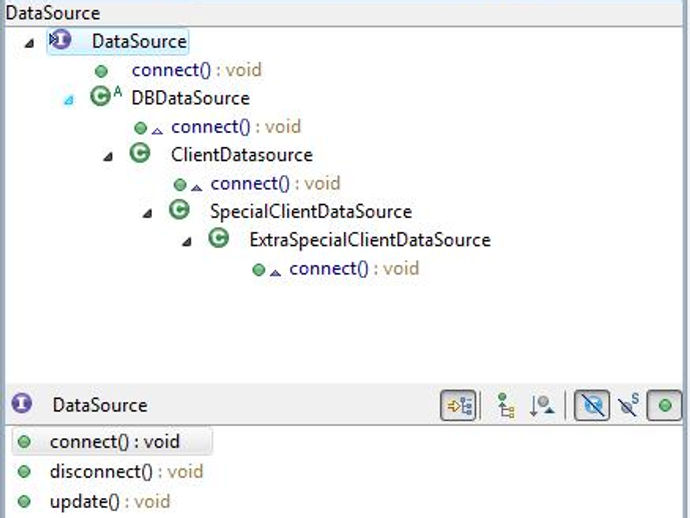Image resolution: width=690 pixels, height=518 pixels.
Task: Collapse the DBDataSource node
Action: coord(69,100)
